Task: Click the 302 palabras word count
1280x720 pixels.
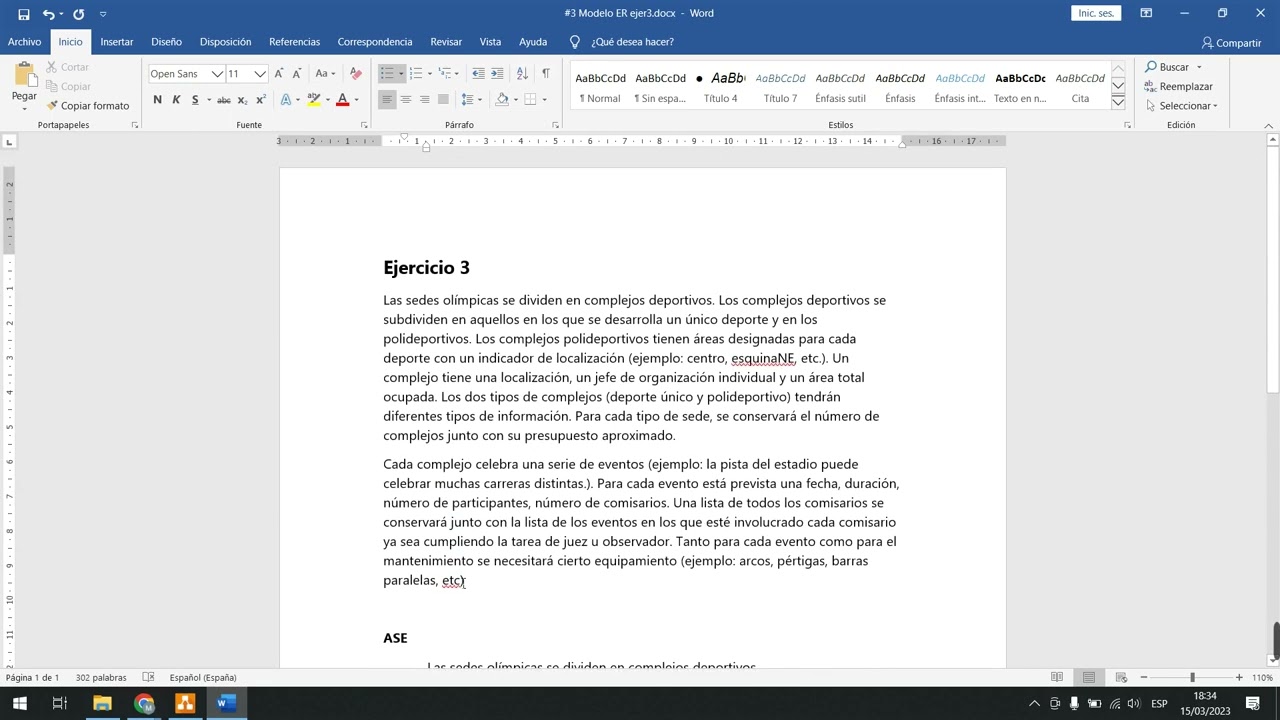Action: pos(101,678)
